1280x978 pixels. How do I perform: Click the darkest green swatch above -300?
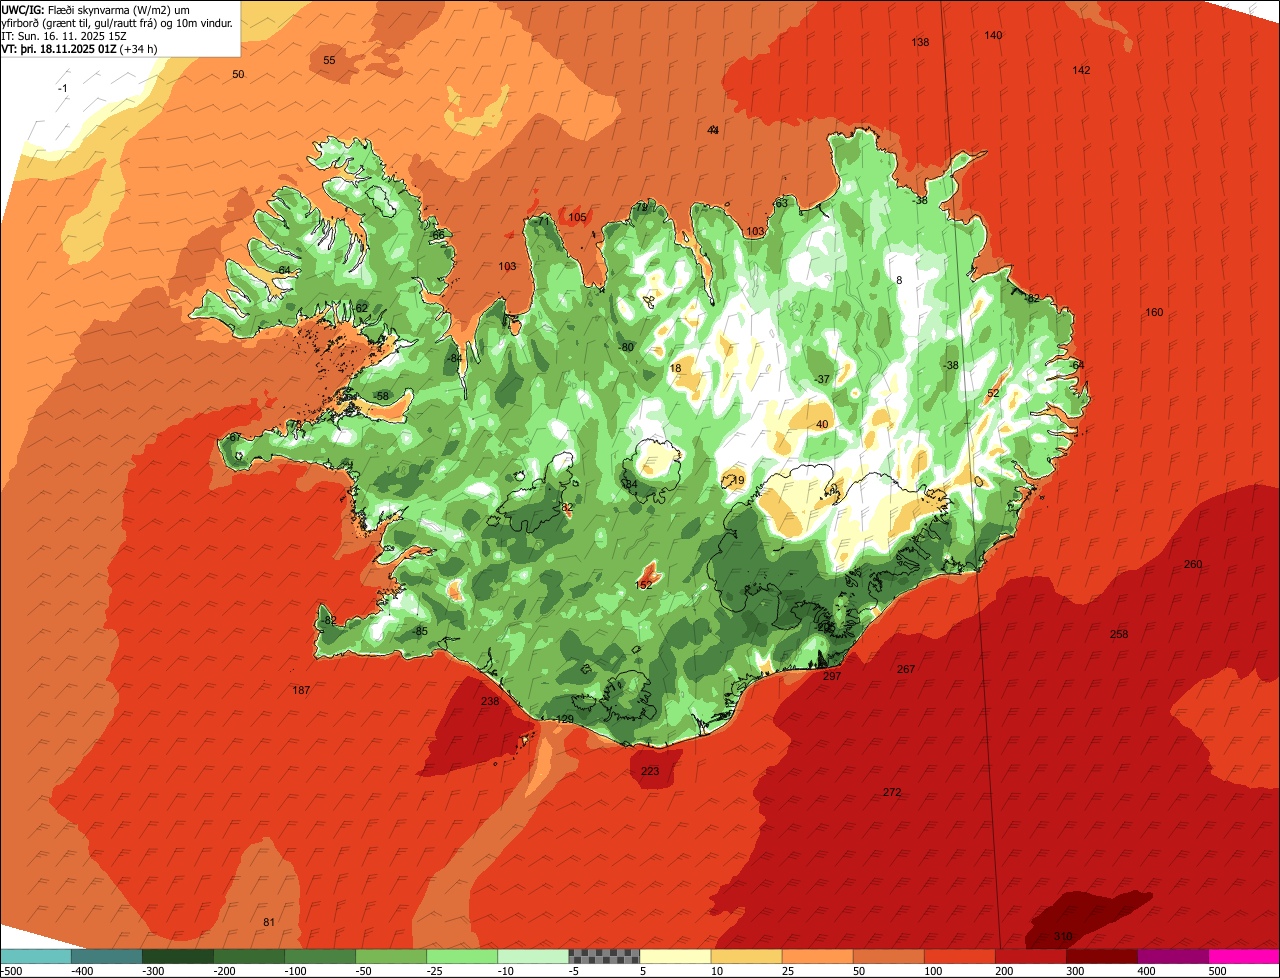click(177, 956)
